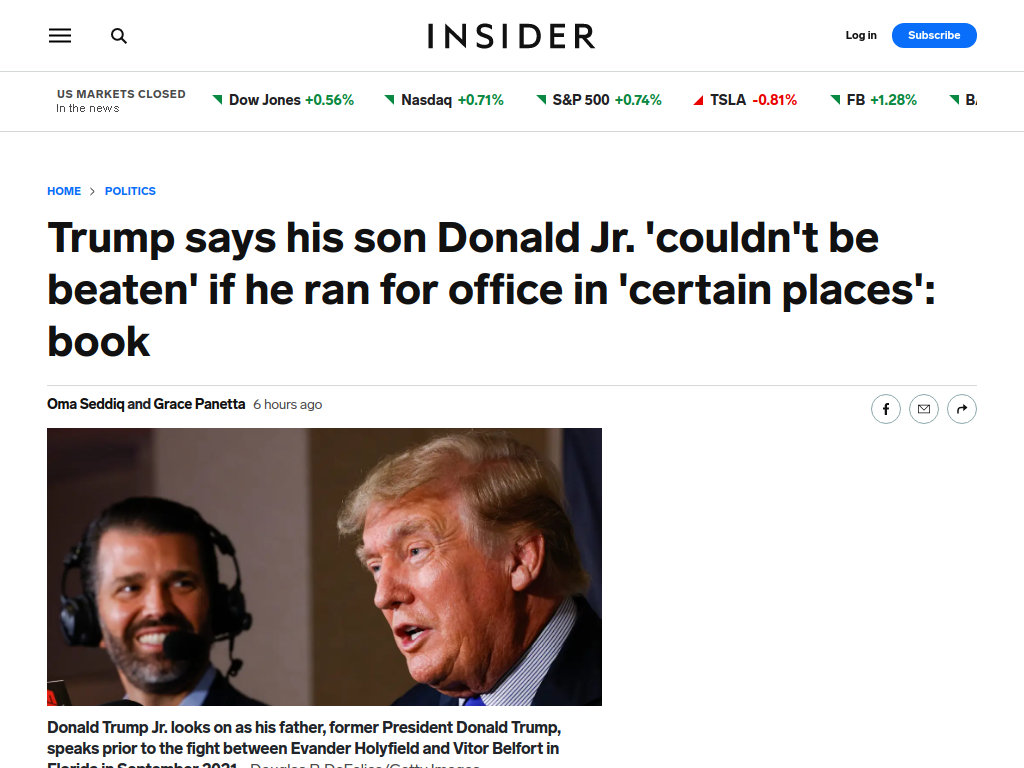Screen dimensions: 1024x768
Task: Go to HOME breadcrumb
Action: coord(64,191)
